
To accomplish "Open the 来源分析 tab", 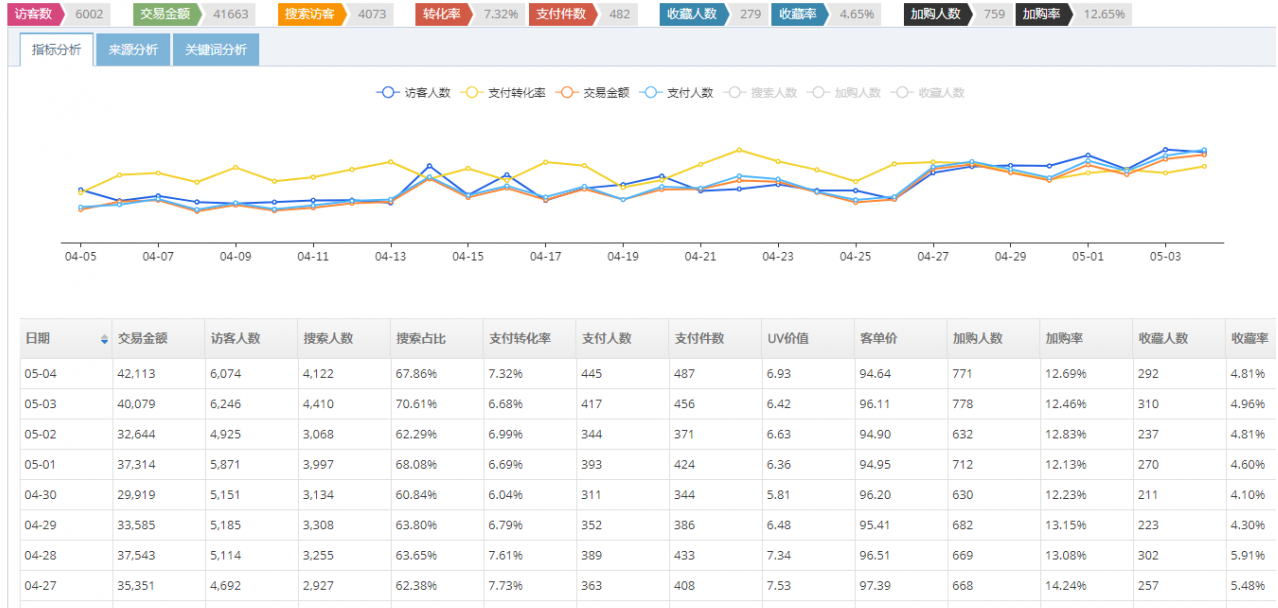I will pyautogui.click(x=133, y=50).
